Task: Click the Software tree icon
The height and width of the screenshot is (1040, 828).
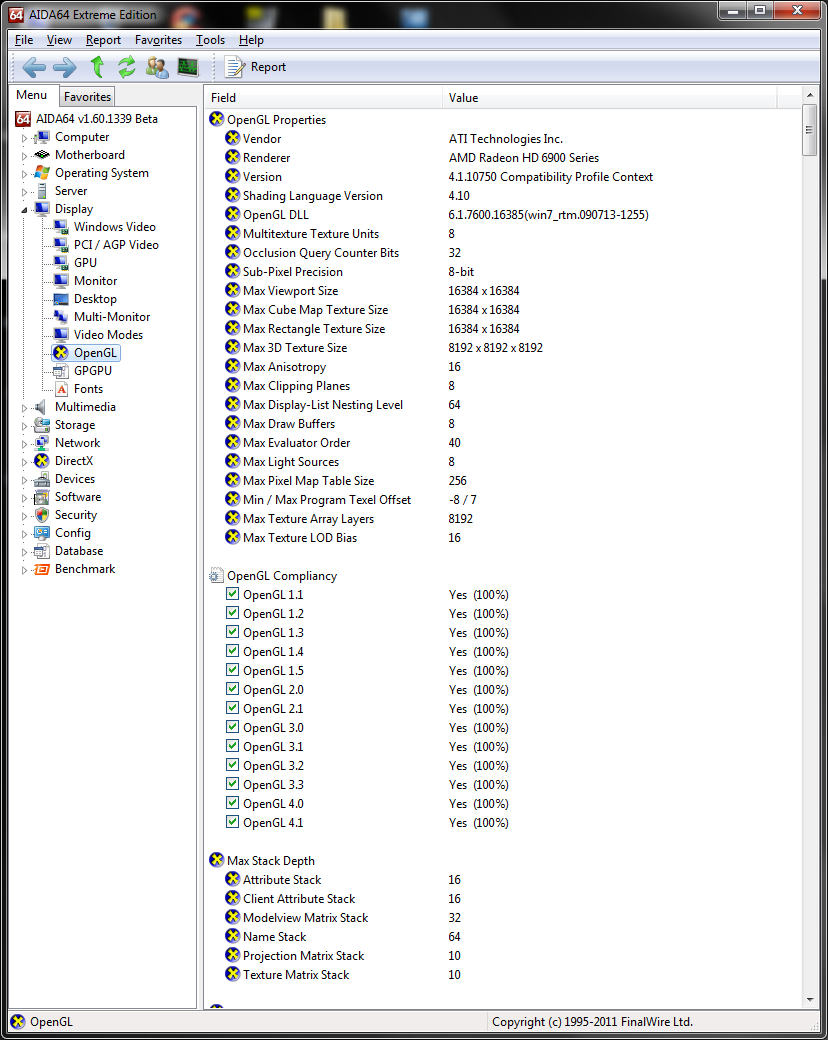Action: click(x=42, y=497)
